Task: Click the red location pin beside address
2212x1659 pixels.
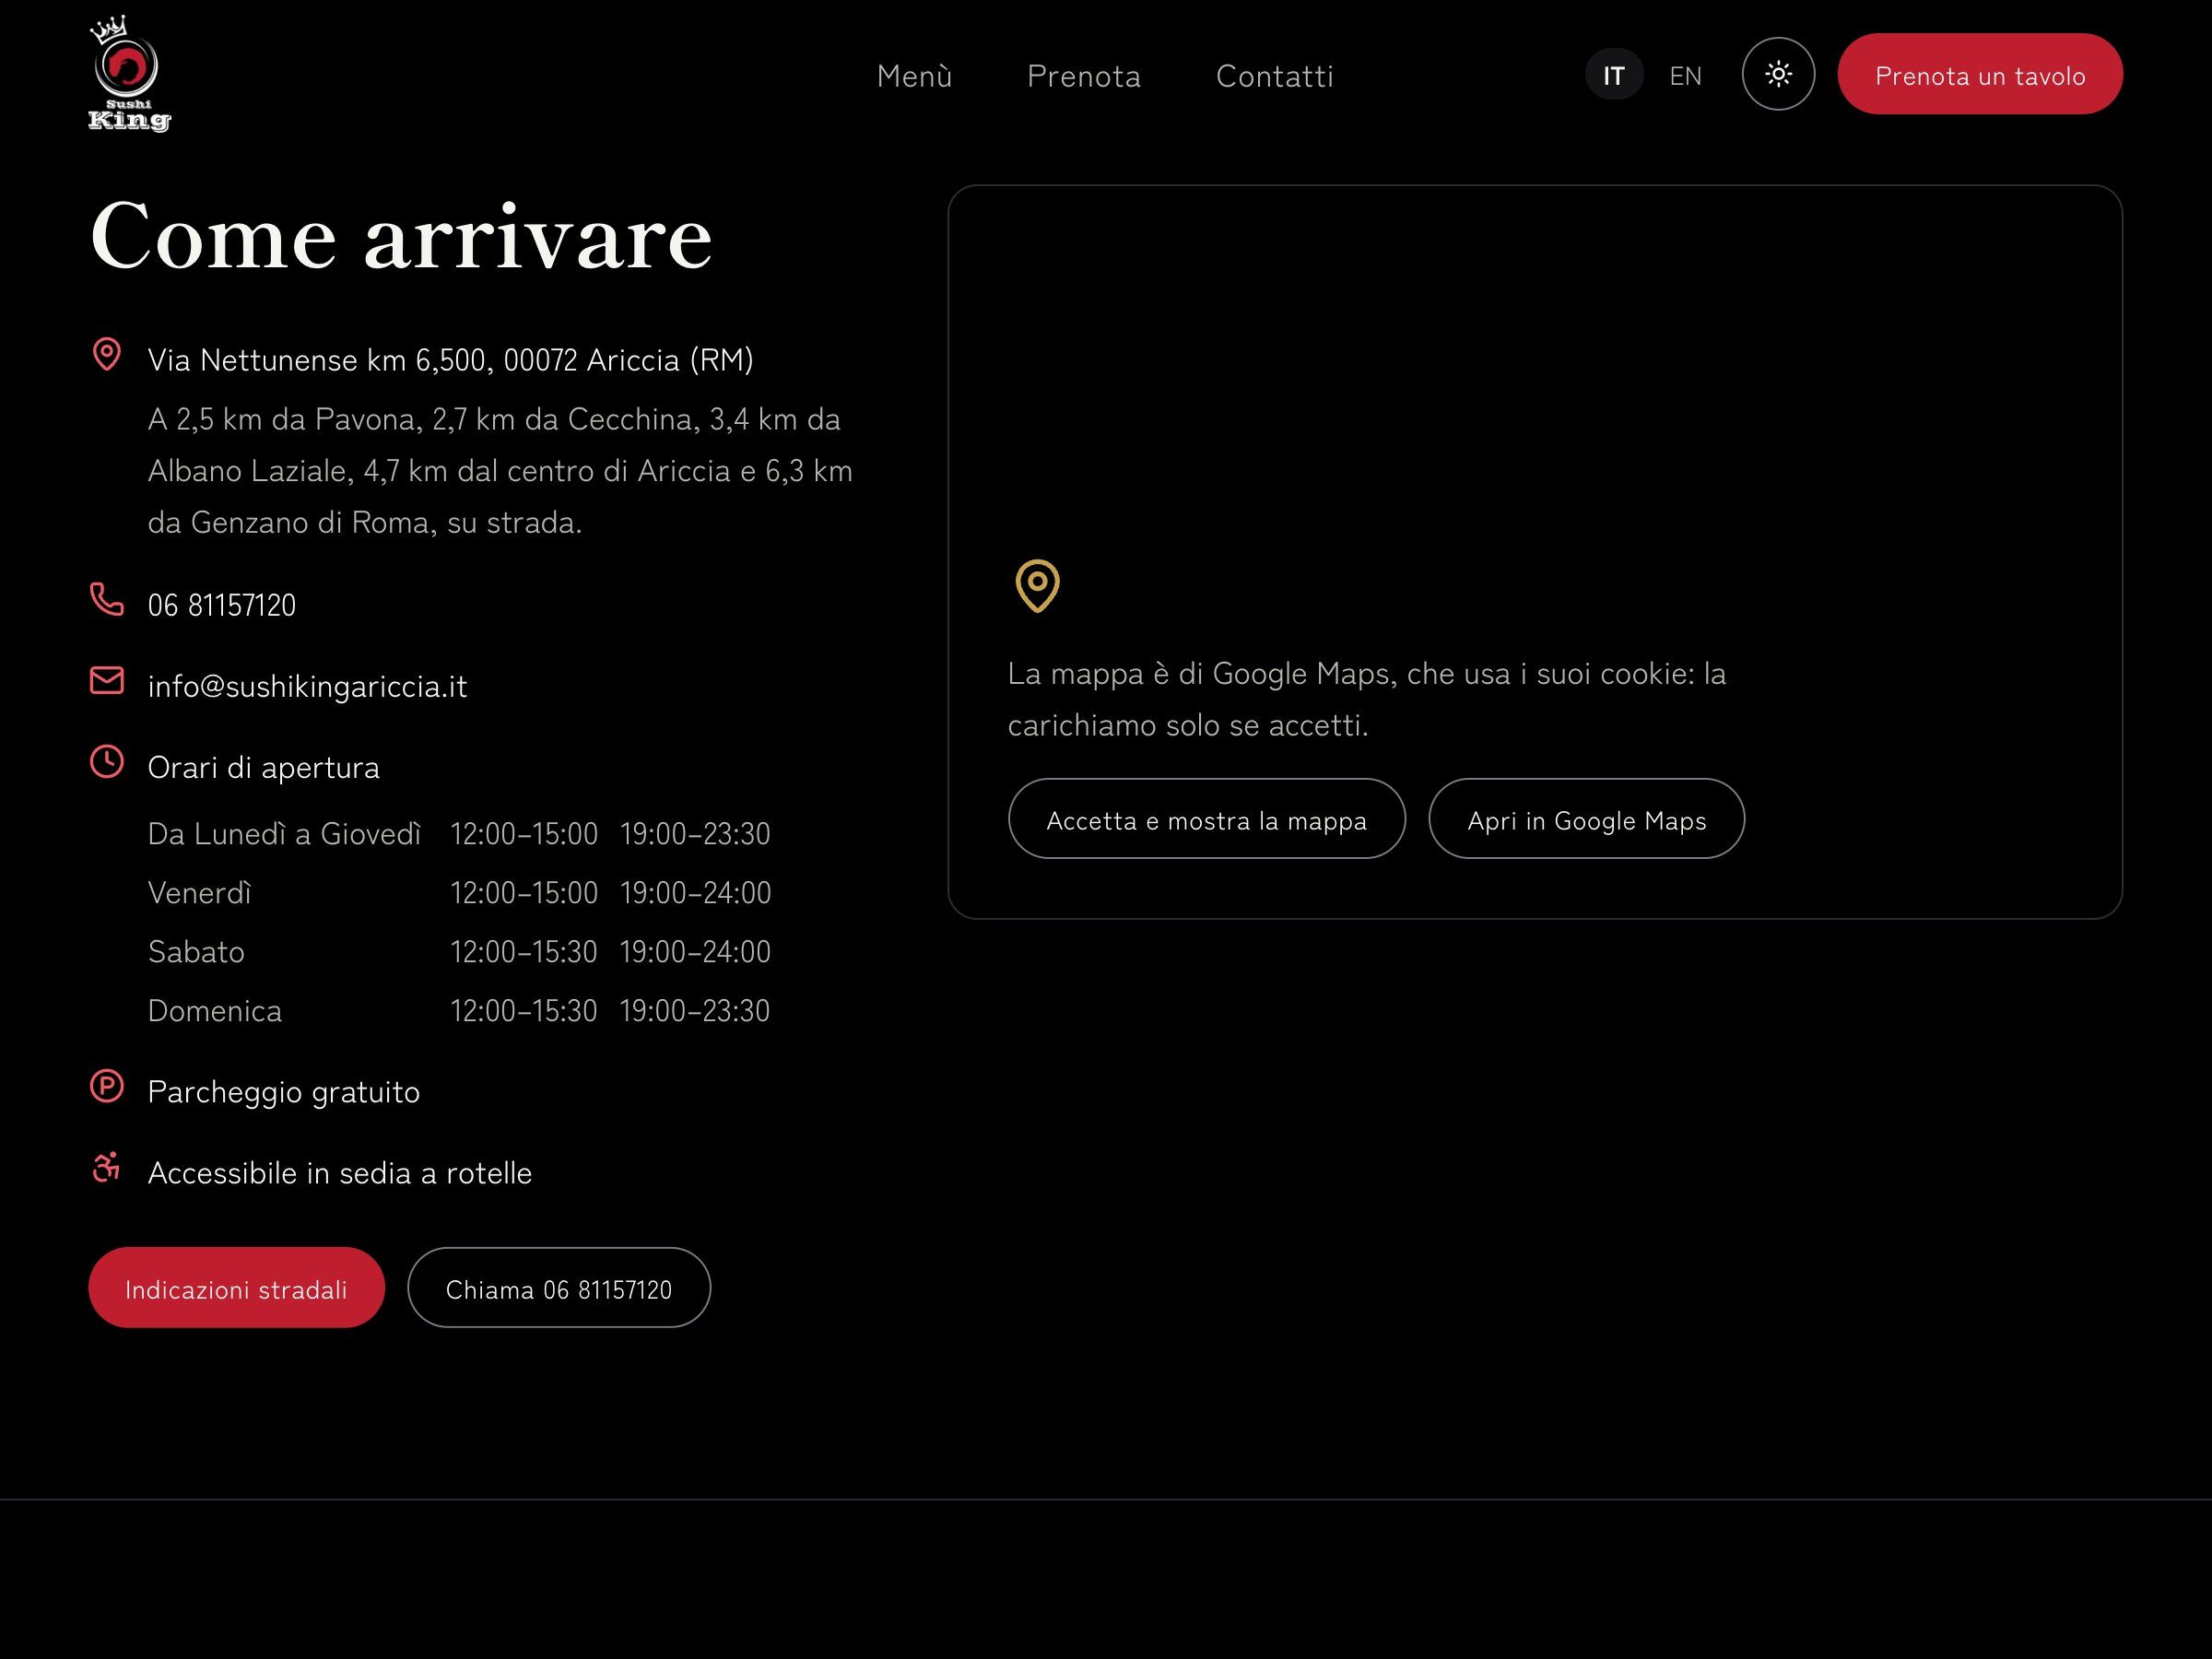Action: tap(107, 354)
